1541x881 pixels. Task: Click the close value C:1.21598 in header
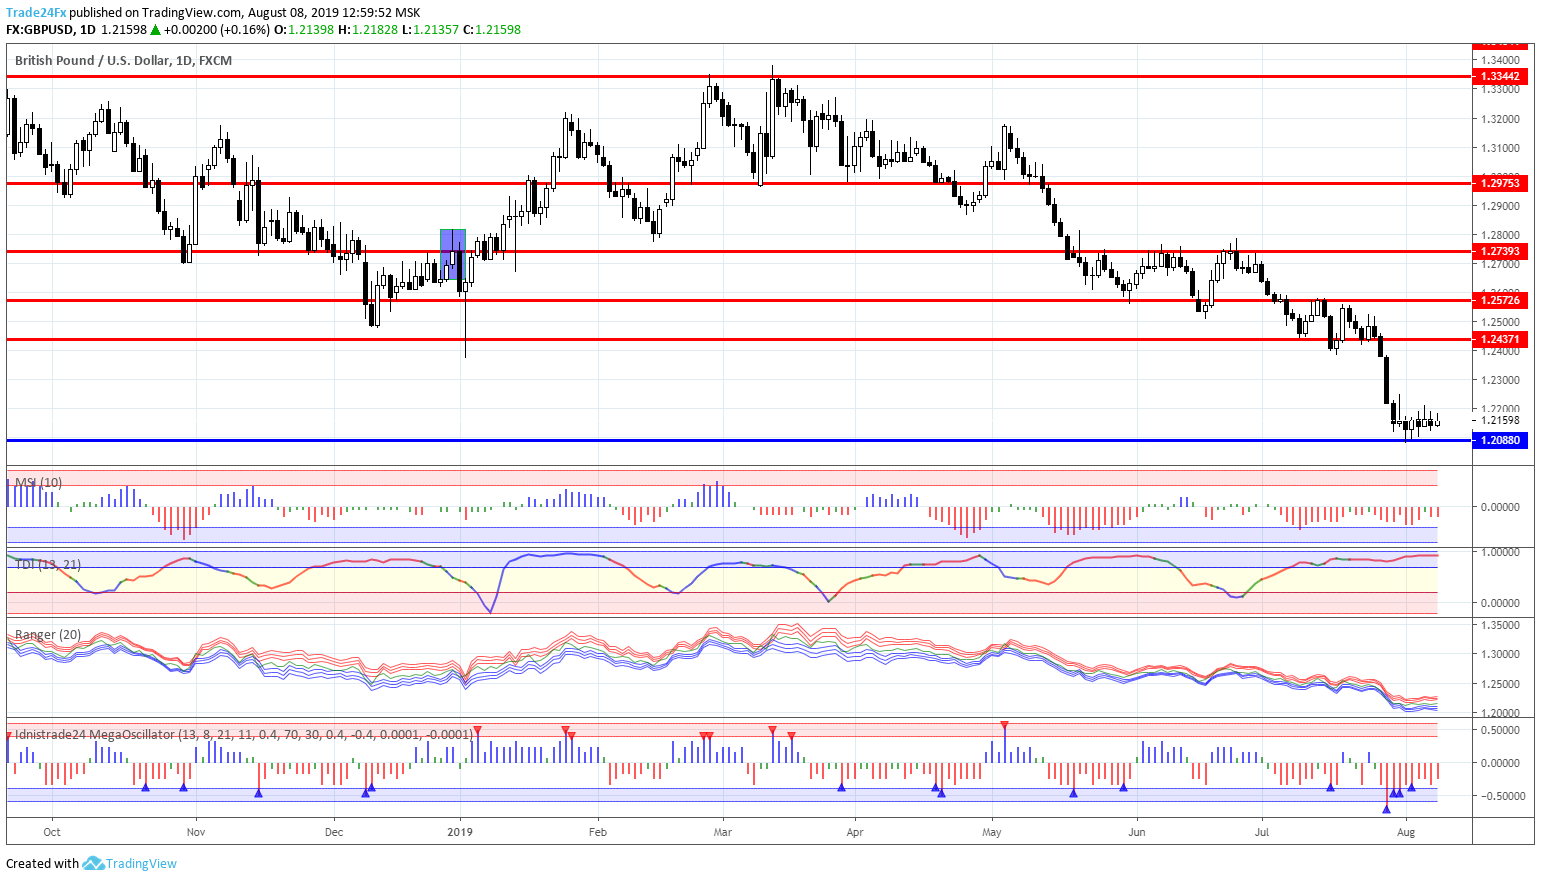pos(492,30)
